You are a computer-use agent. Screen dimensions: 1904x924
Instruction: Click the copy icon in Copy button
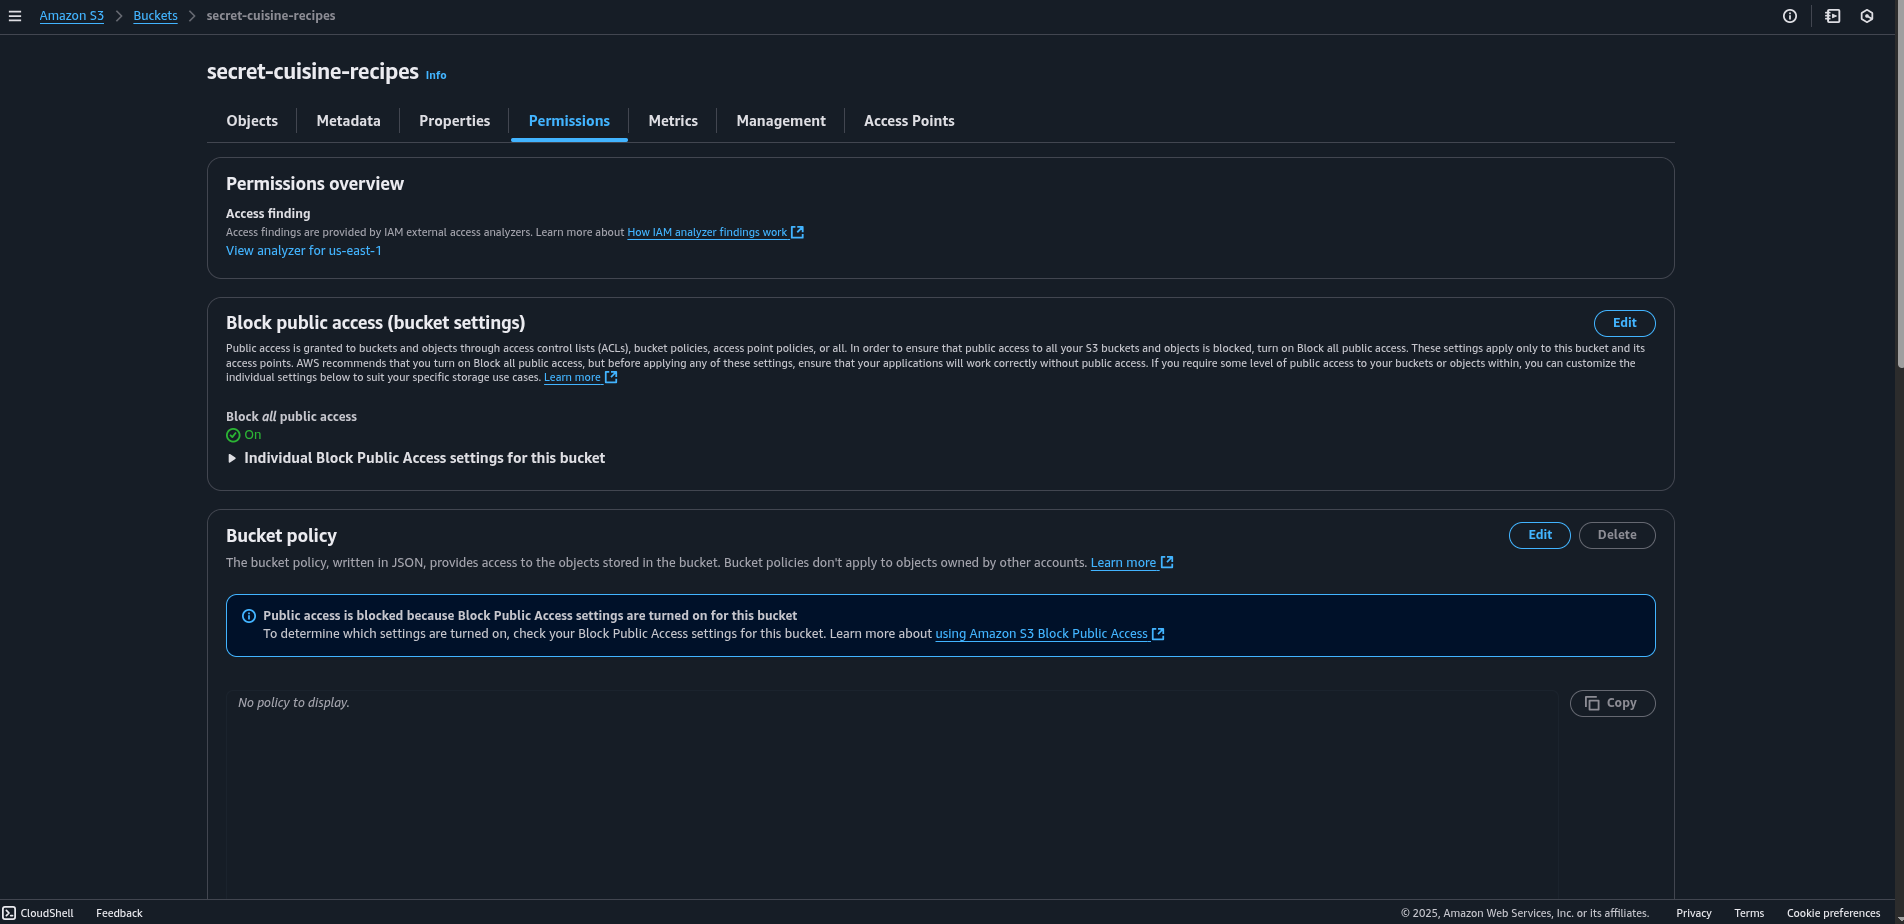[1592, 703]
